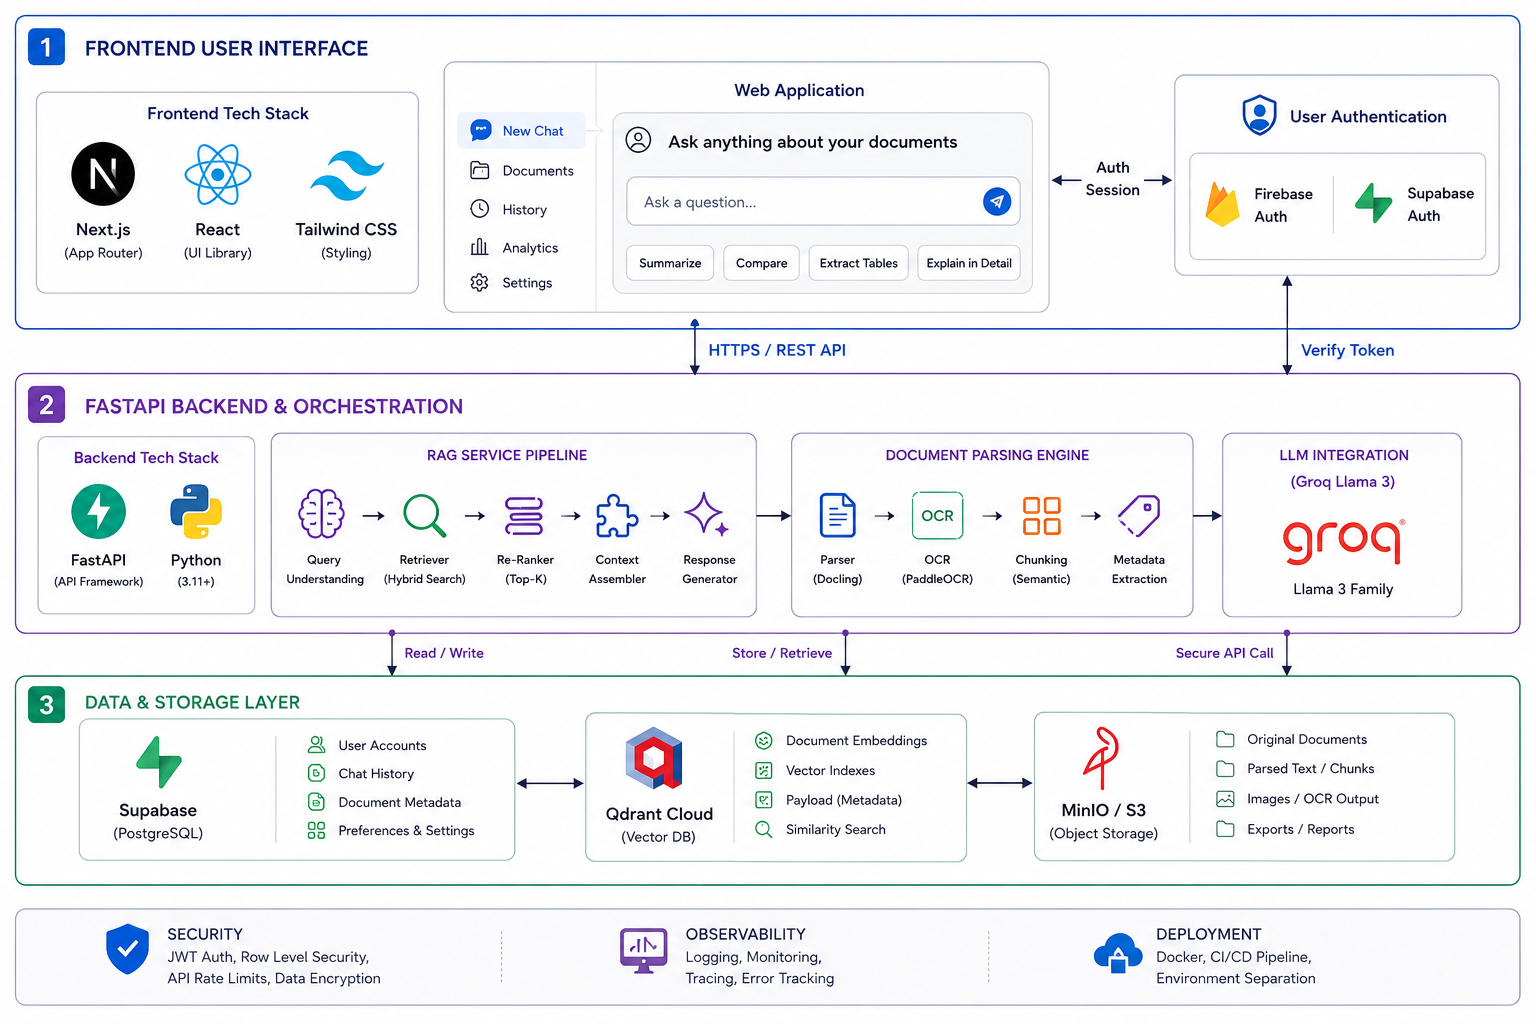Click the Retriever hybrid search magnifier icon
Screen dimensions: 1536x1024
pyautogui.click(x=425, y=516)
